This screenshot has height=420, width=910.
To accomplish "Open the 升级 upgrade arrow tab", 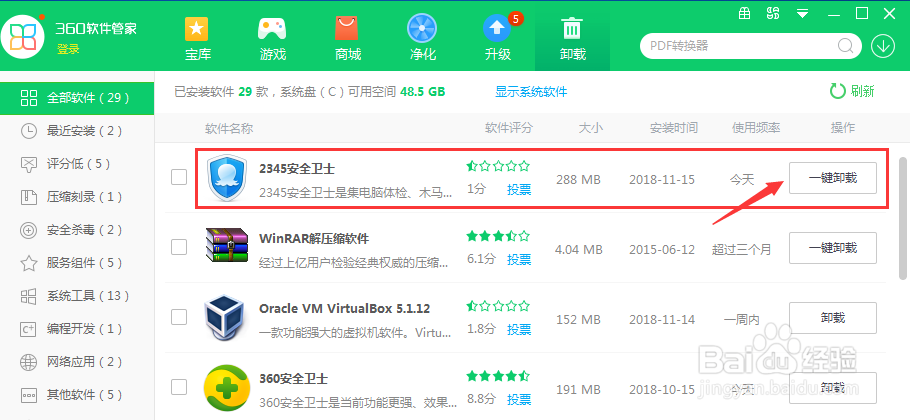I will 498,38.
